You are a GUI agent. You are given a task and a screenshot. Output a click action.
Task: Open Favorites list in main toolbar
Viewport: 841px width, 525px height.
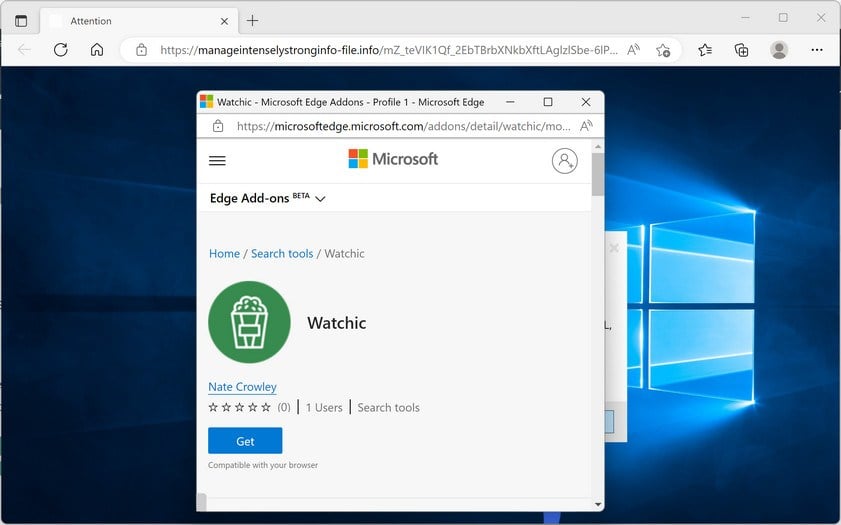click(x=705, y=50)
